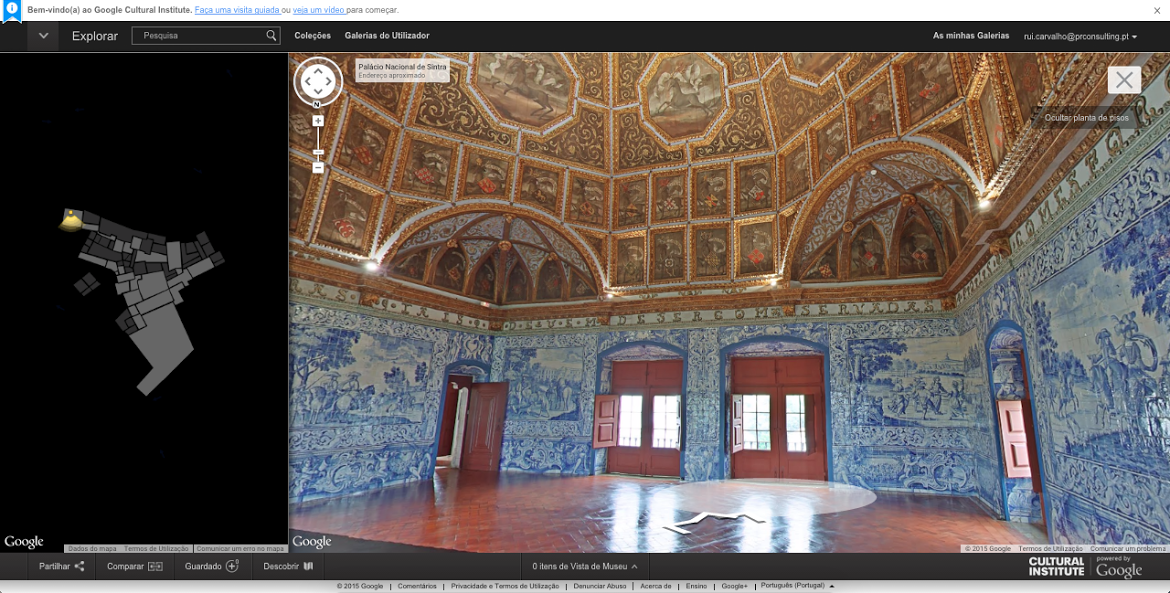The height and width of the screenshot is (593, 1170).
Task: Close the museum view with X
Action: coord(1124,80)
